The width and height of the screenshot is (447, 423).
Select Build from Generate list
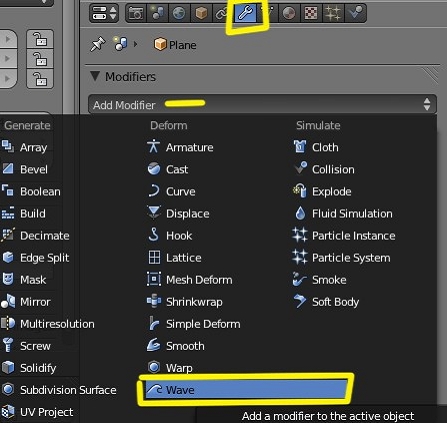pos(24,213)
